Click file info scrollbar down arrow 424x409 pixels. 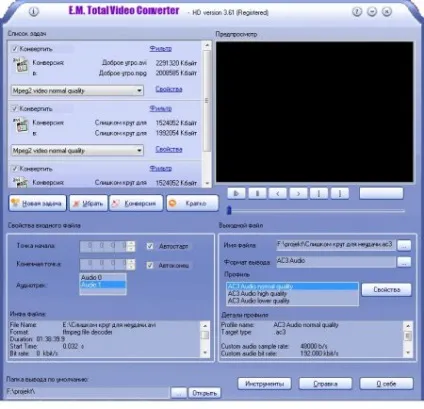click(x=205, y=353)
